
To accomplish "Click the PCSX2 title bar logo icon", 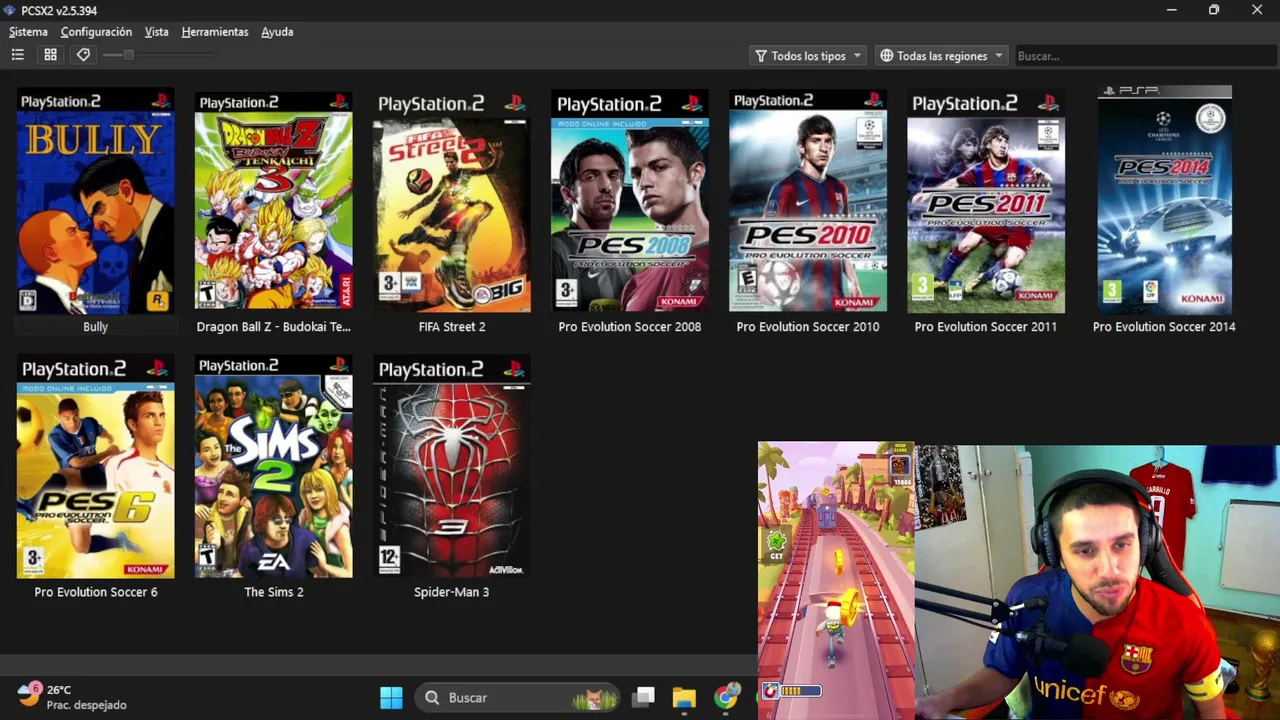I will (10, 10).
